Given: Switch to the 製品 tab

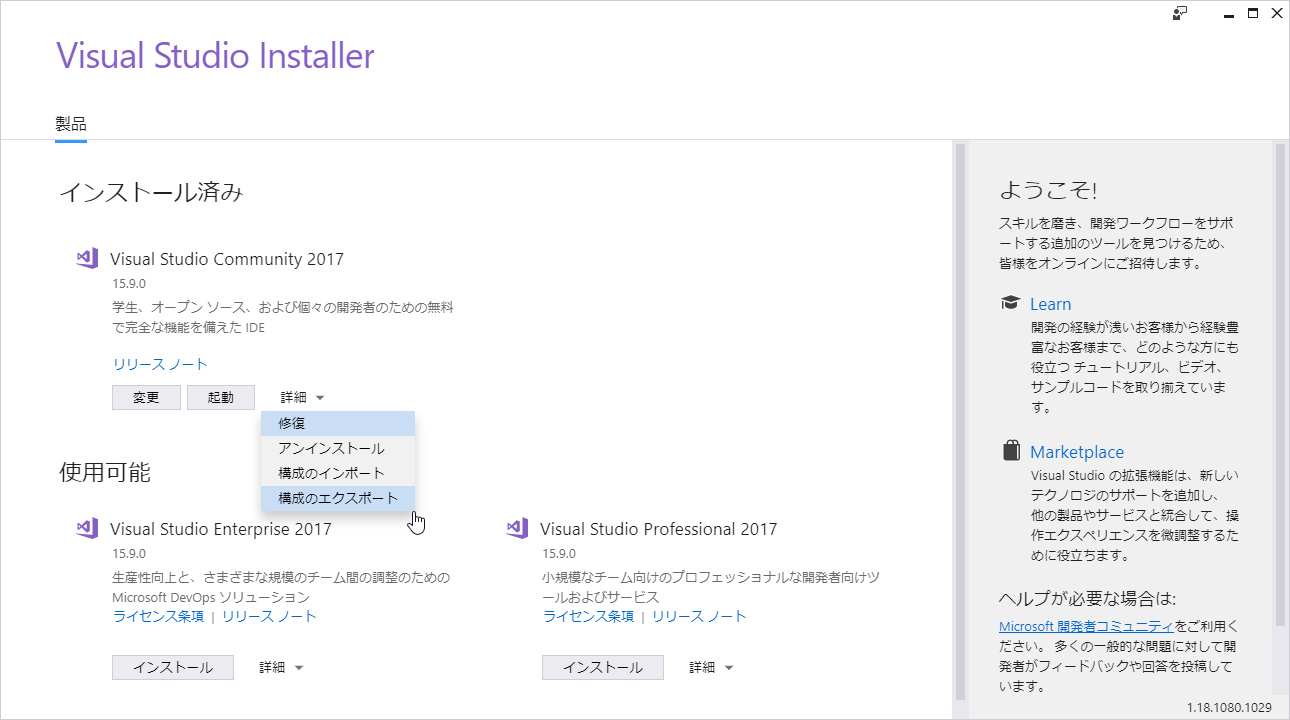Looking at the screenshot, I should click(70, 122).
